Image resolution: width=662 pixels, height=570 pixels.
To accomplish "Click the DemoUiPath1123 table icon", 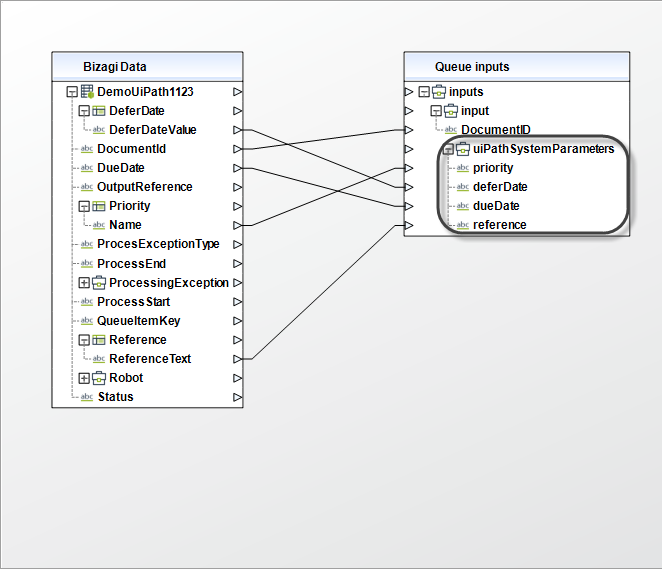I will click(x=87, y=92).
